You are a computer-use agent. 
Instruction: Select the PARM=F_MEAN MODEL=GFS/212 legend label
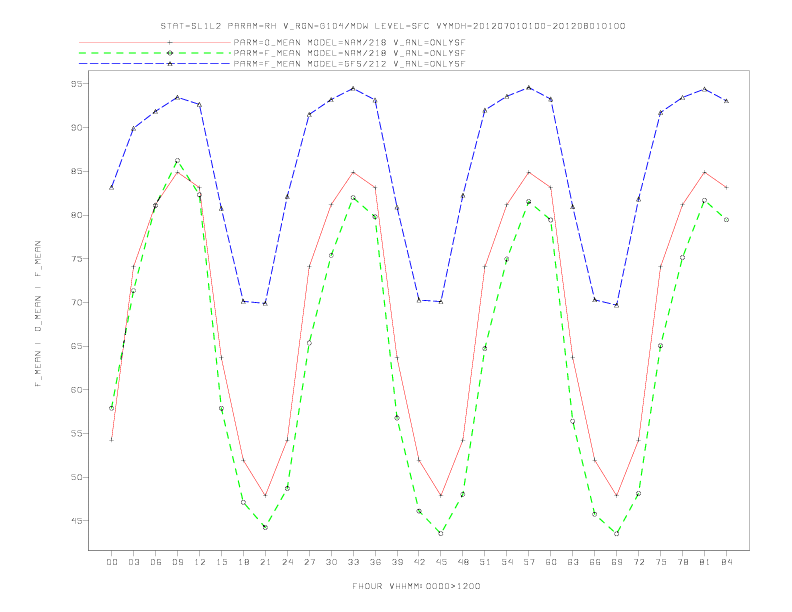349,64
